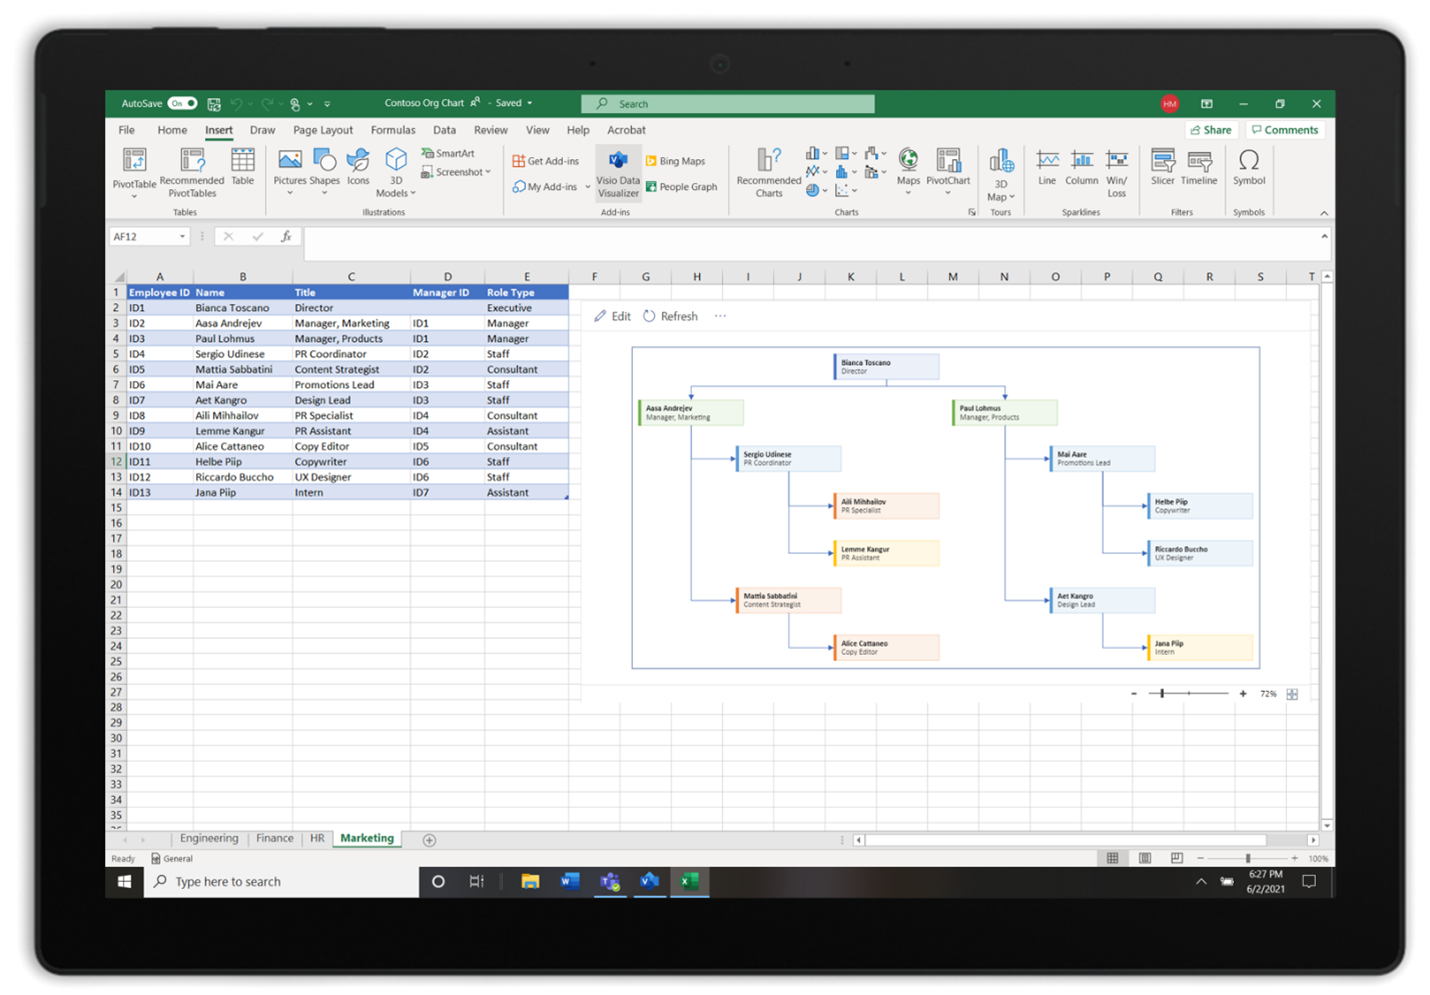The height and width of the screenshot is (995, 1430).
Task: Open the Visio Data Visualizer add-in
Action: 617,172
